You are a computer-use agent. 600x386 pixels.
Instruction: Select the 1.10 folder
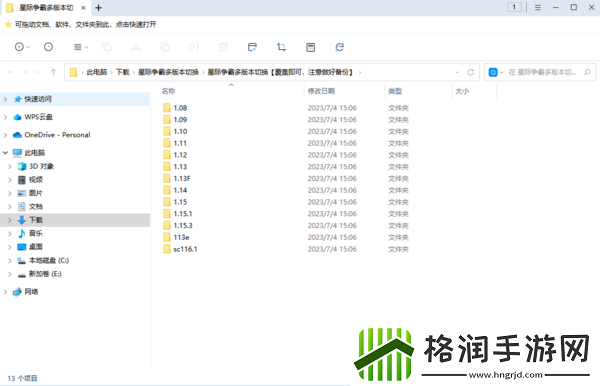click(x=180, y=131)
